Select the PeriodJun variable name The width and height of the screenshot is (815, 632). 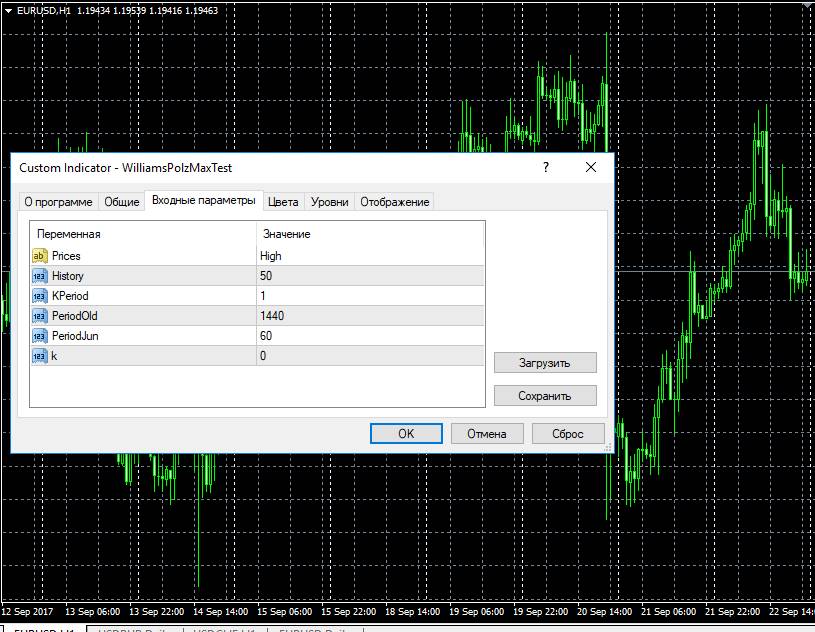[x=75, y=336]
